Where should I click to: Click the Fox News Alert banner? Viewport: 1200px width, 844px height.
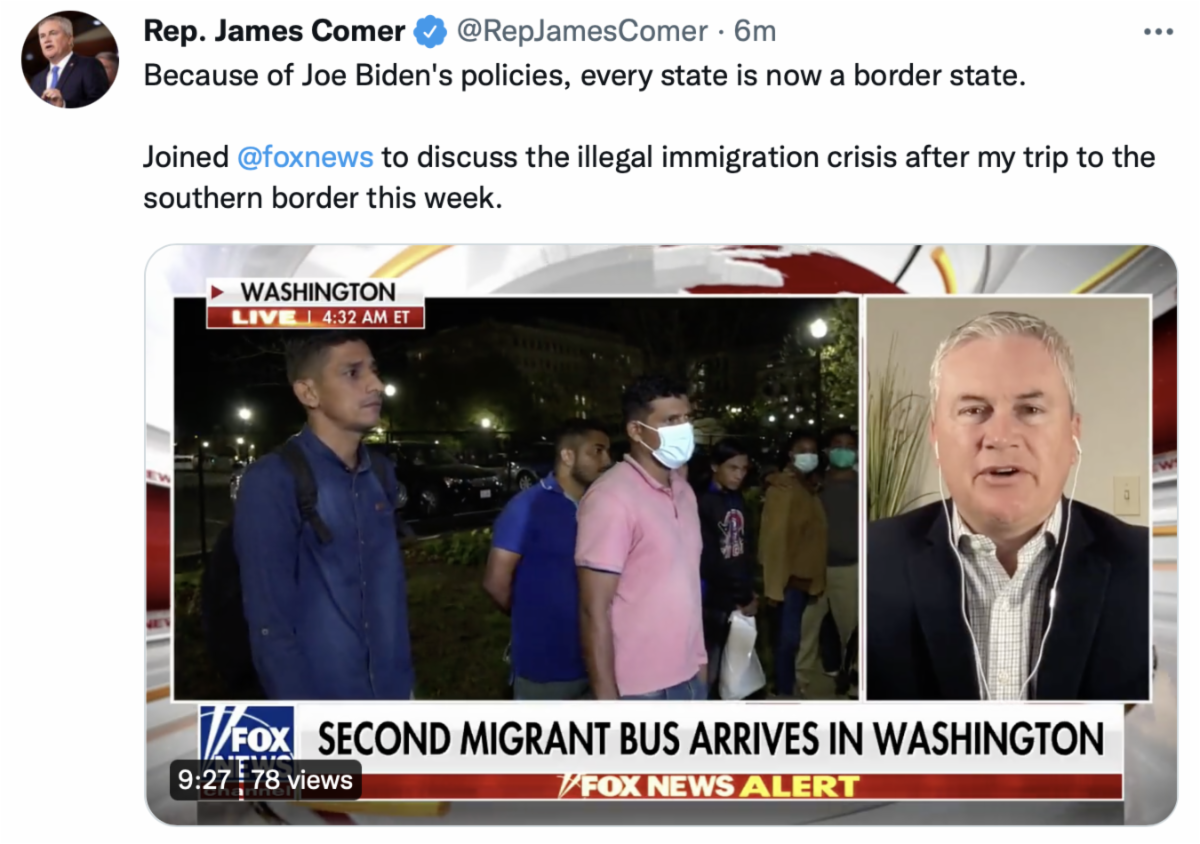(x=710, y=786)
